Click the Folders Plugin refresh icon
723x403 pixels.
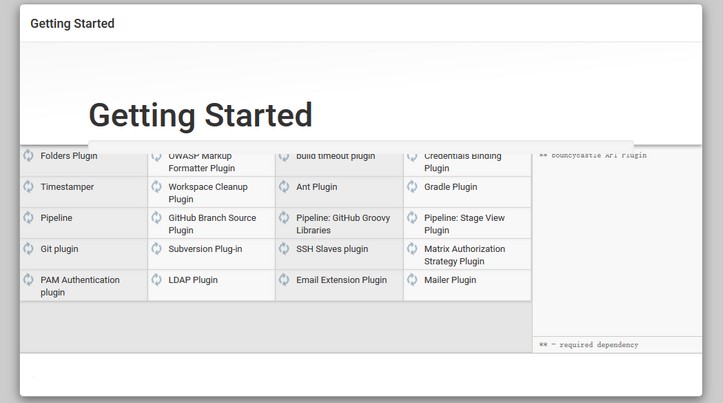coord(29,155)
